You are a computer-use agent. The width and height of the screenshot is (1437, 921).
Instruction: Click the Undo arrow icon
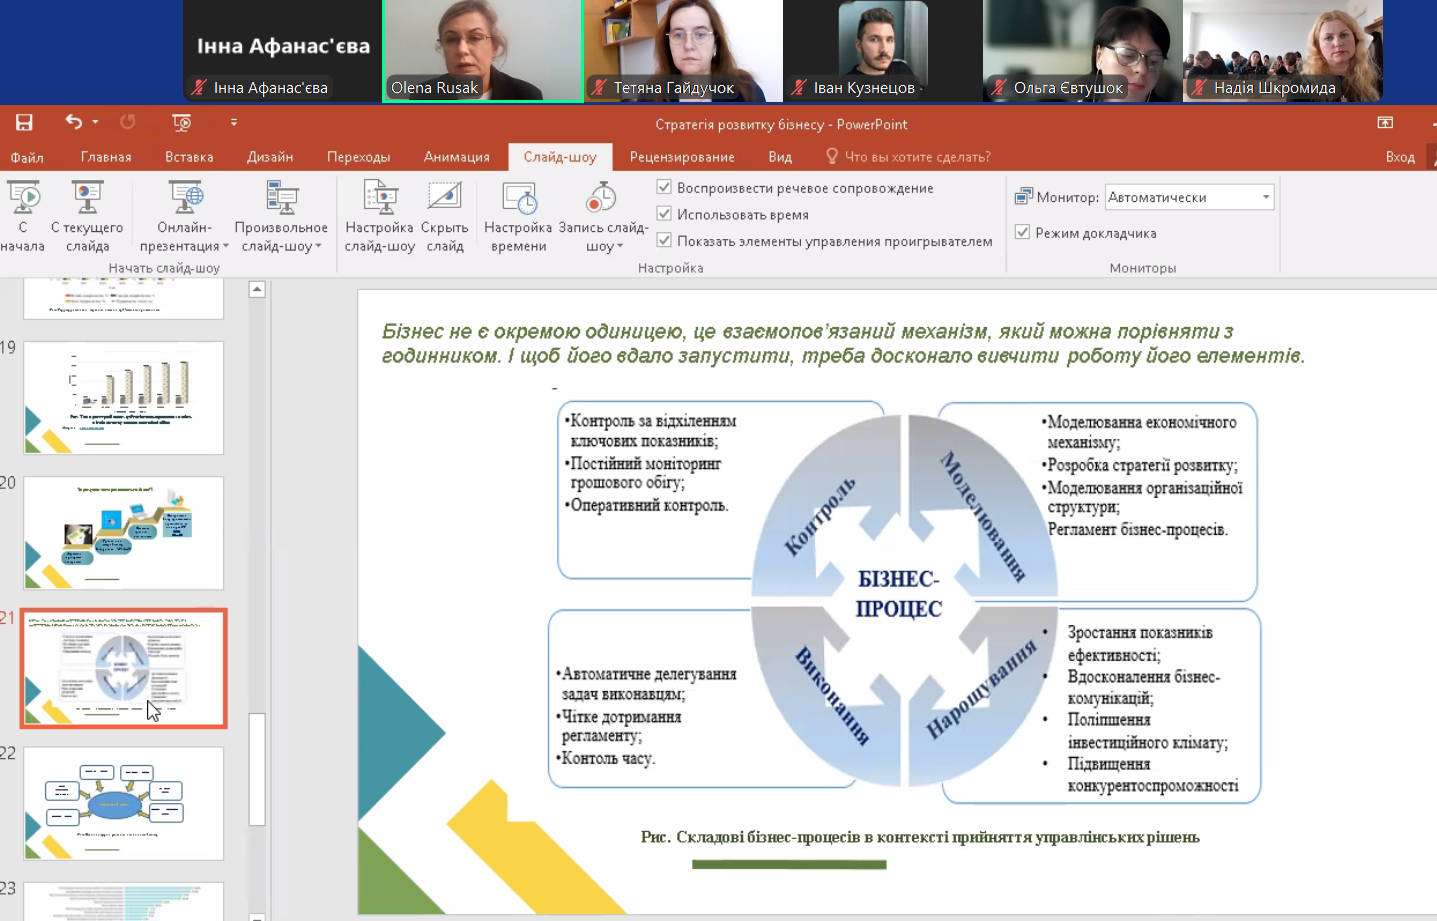(x=73, y=122)
